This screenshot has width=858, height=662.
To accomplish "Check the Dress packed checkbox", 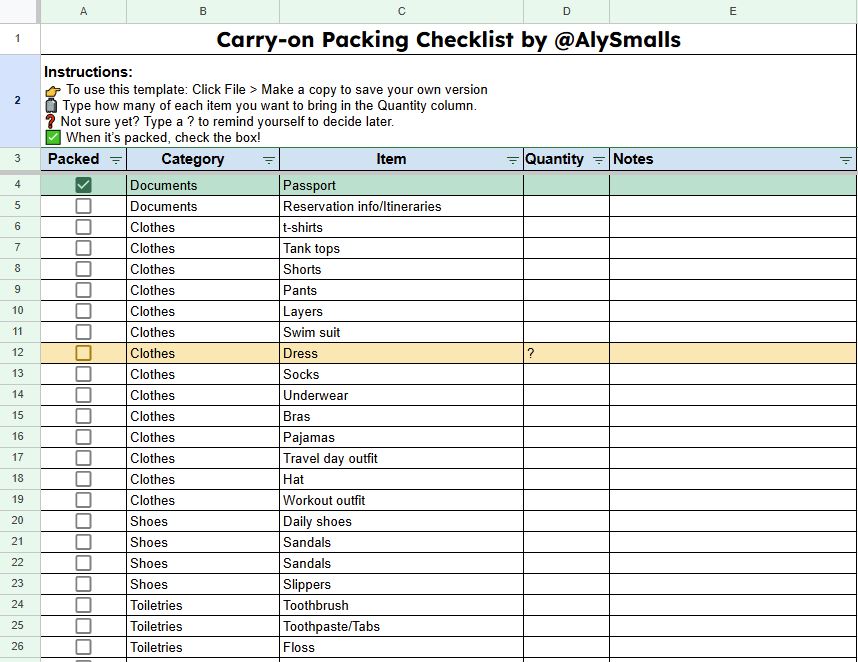I will coord(83,353).
